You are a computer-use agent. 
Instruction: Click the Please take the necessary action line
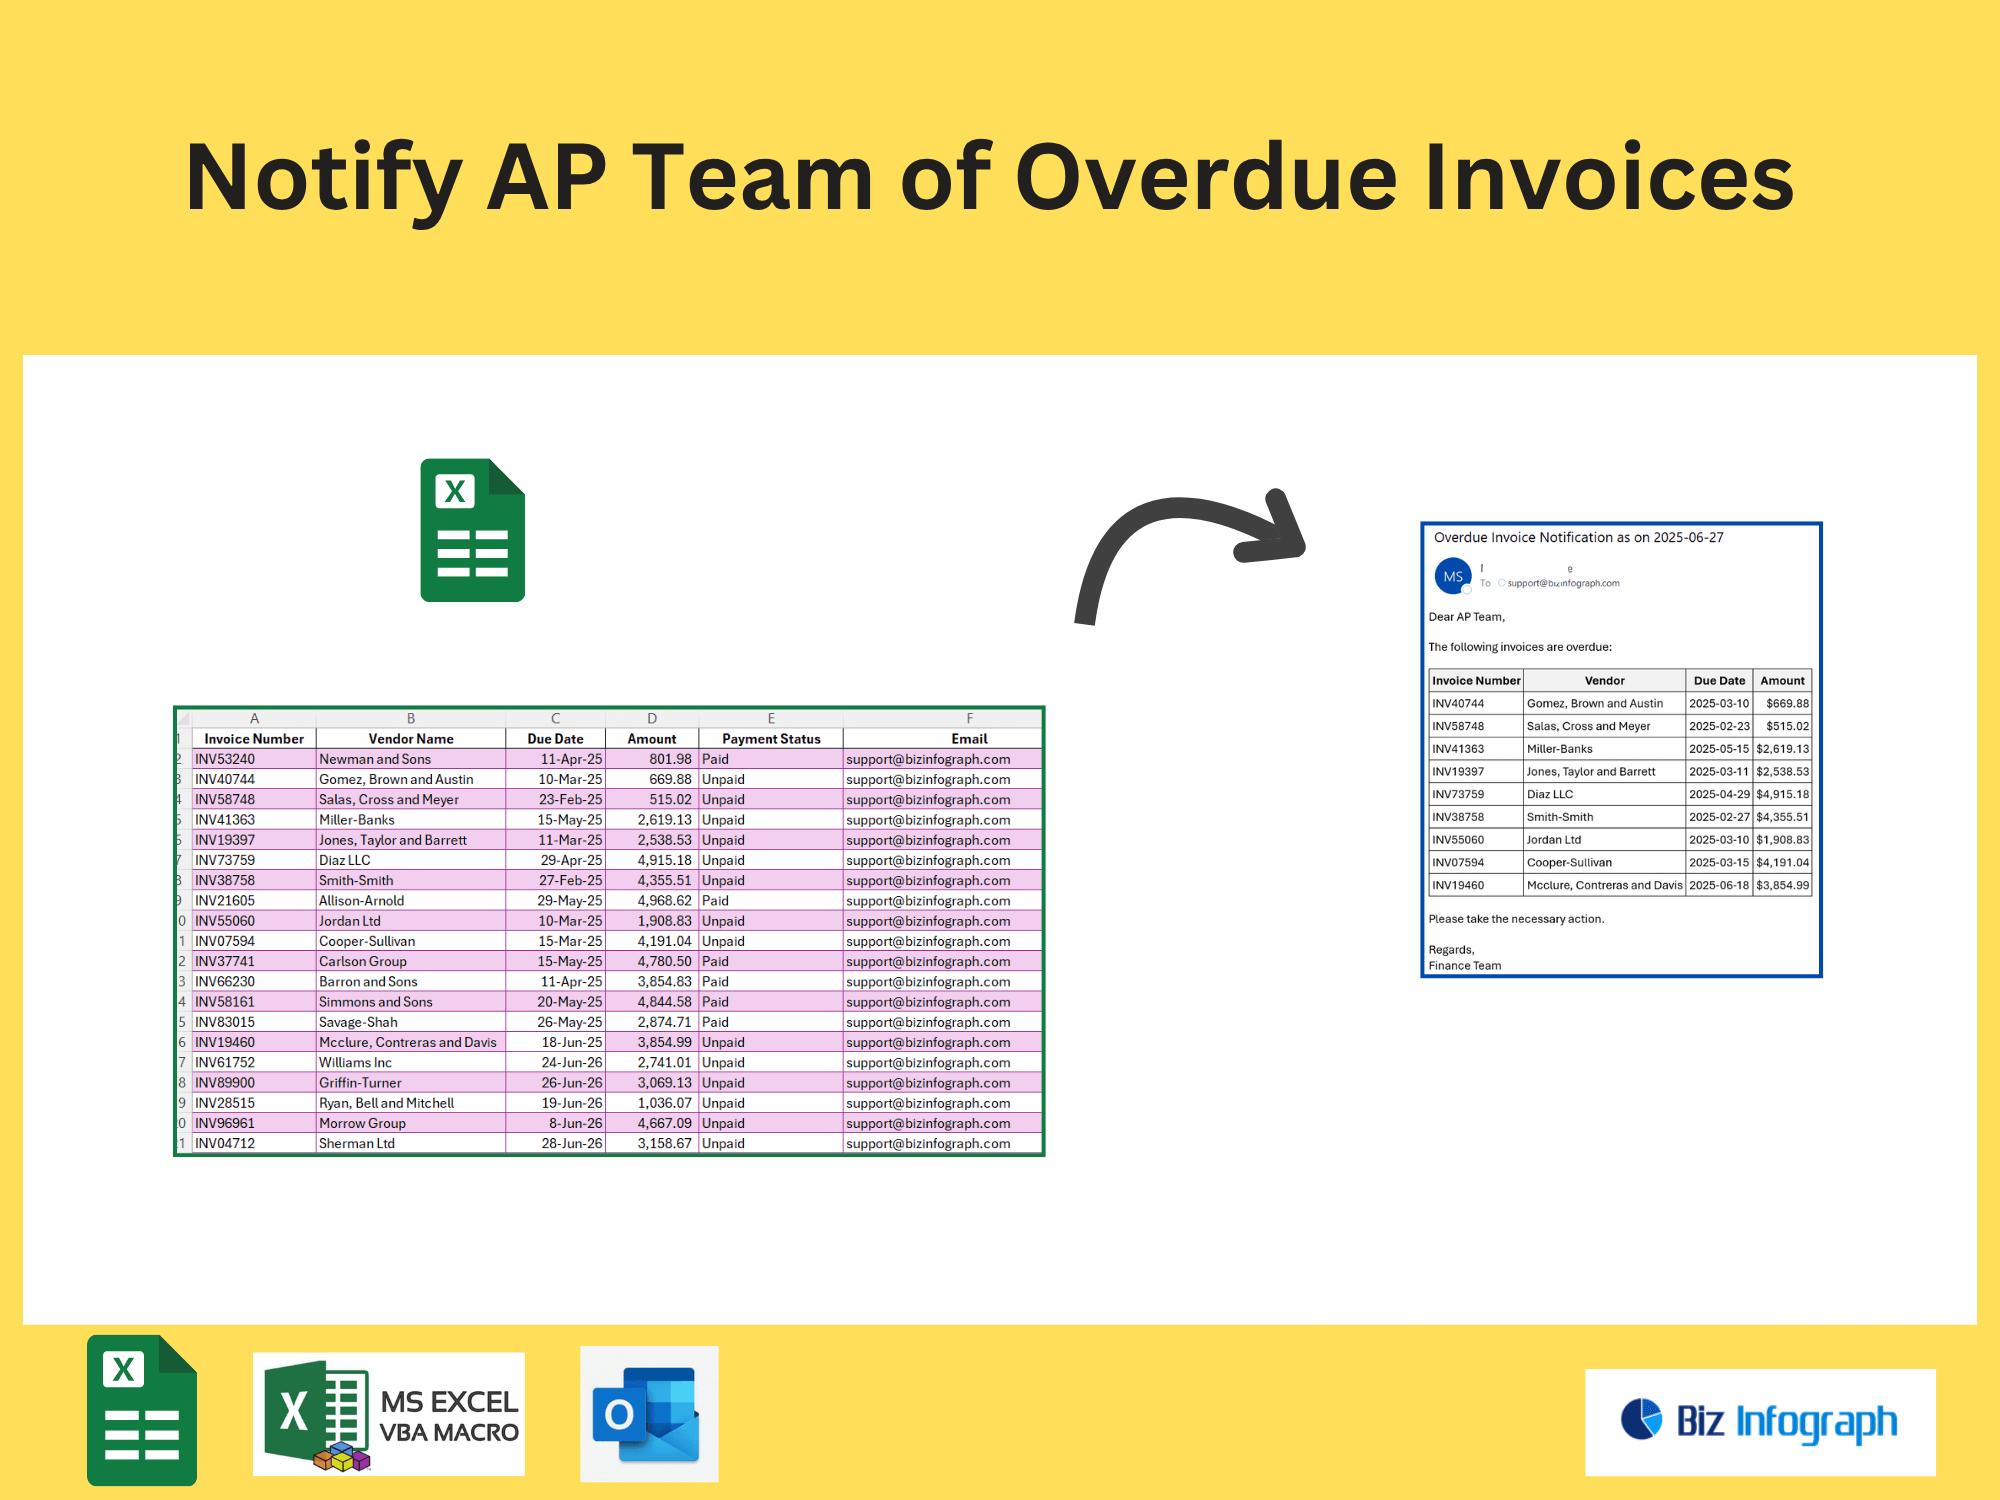(1516, 919)
